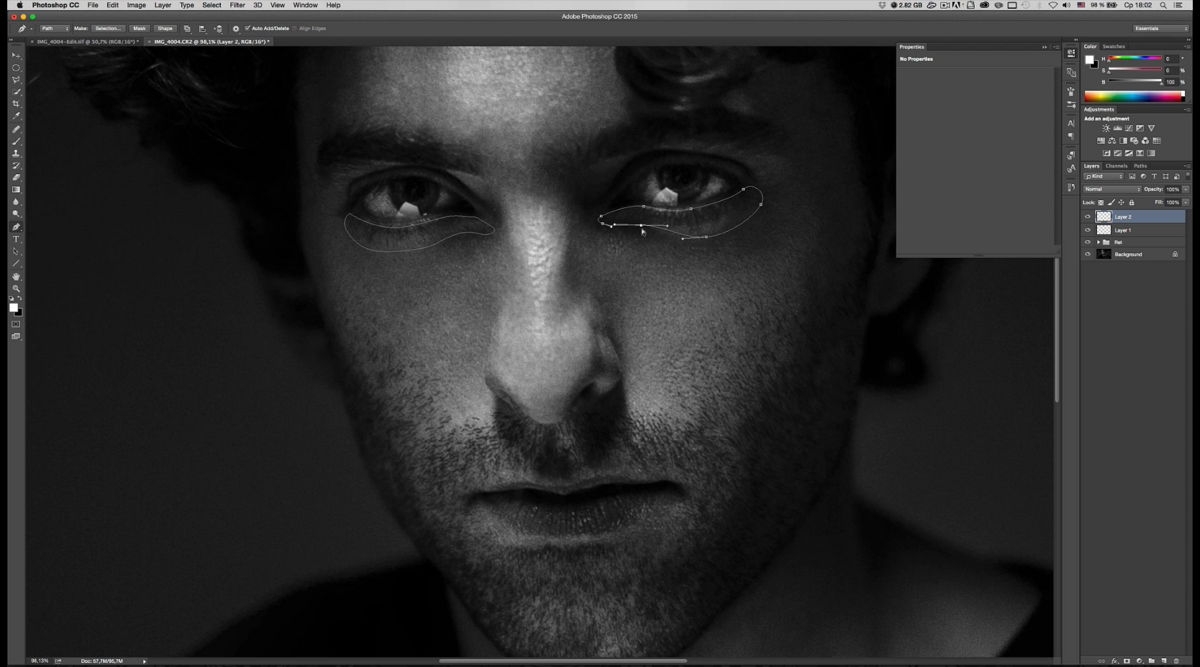The image size is (1200, 667).
Task: Switch to the Swatches tab
Action: [1113, 47]
